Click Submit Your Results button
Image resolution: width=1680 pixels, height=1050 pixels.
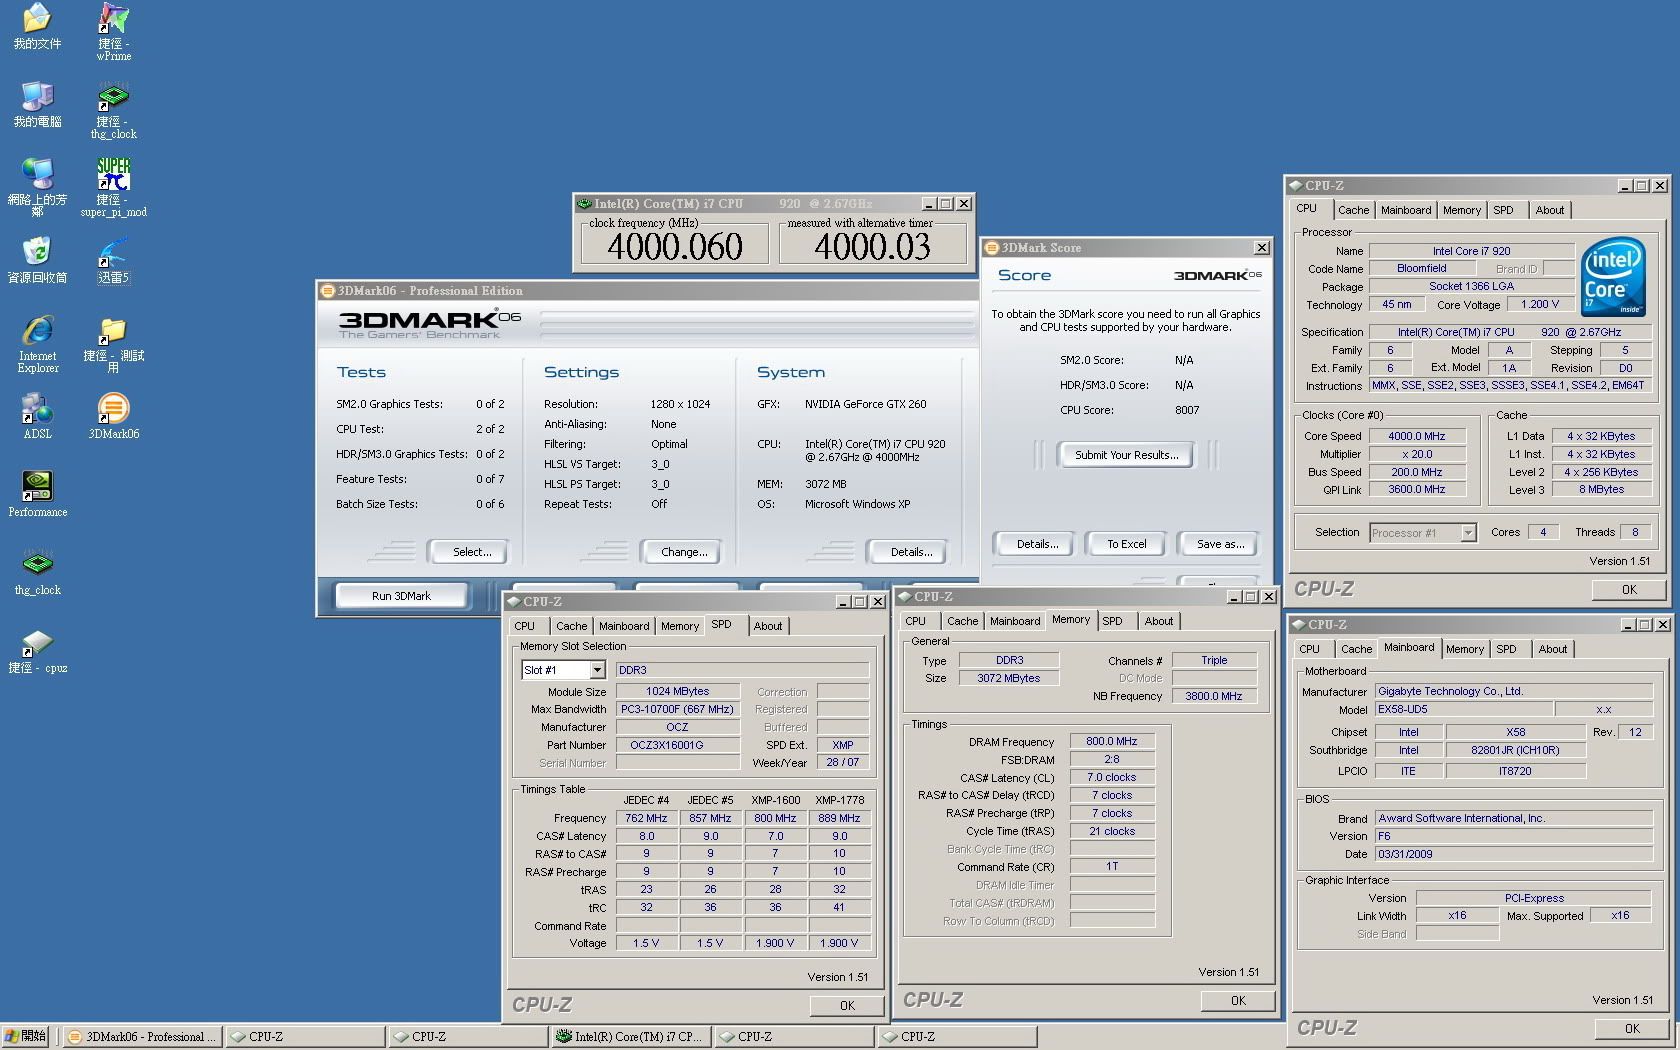(1126, 455)
